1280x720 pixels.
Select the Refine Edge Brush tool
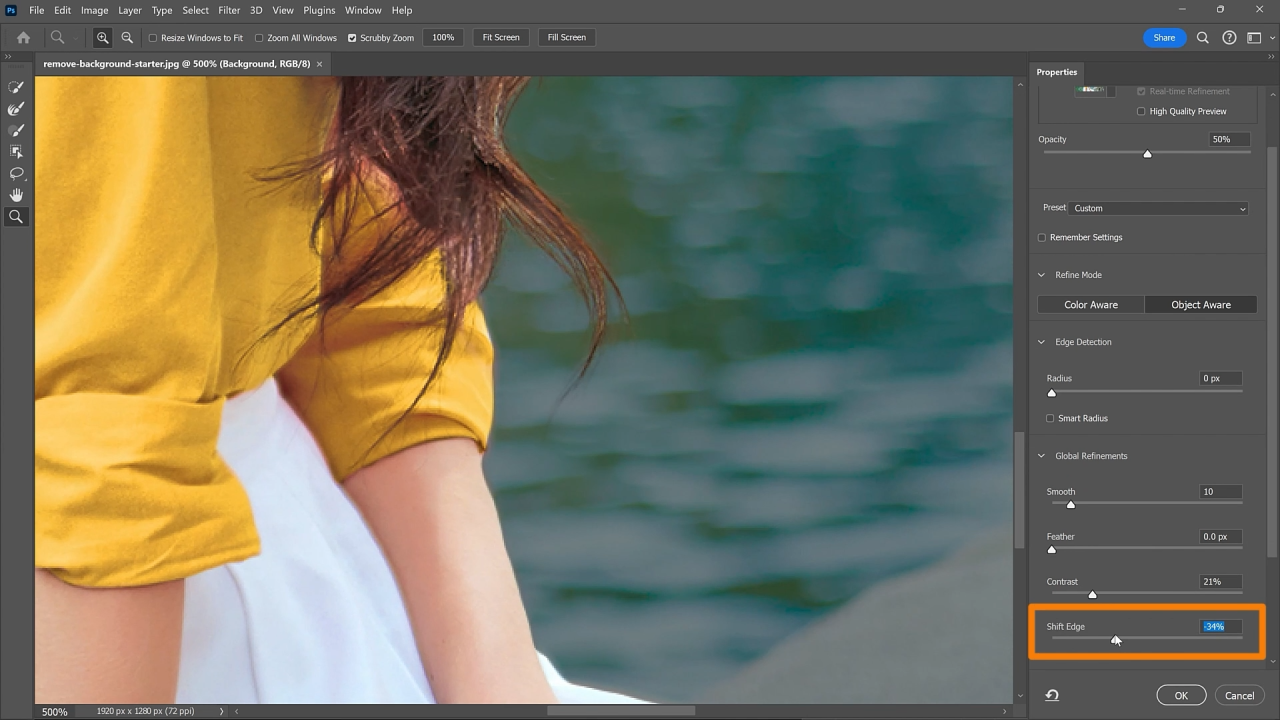pos(16,109)
